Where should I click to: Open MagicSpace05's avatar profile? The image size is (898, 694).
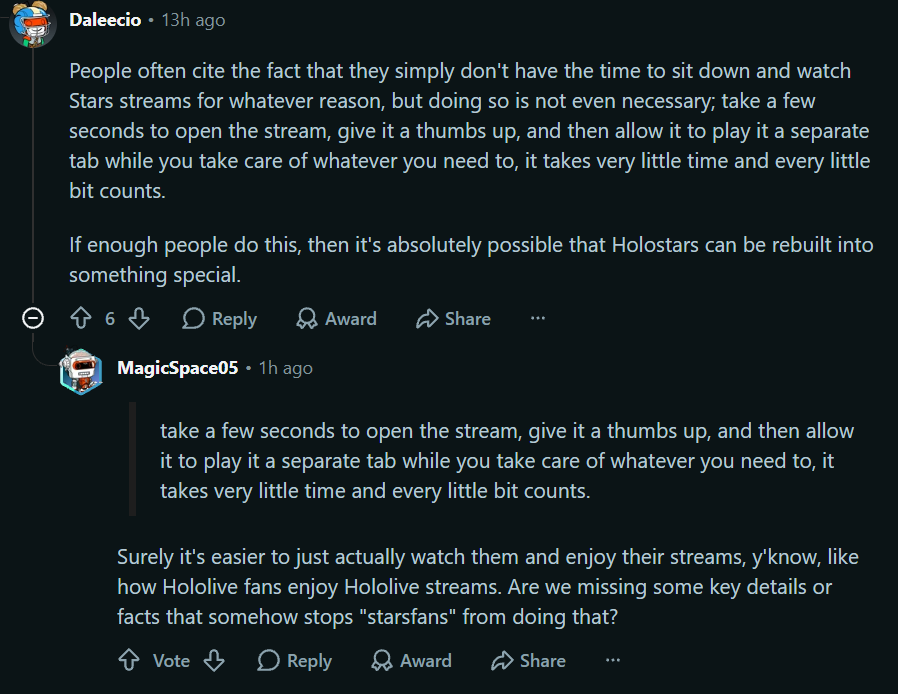point(81,371)
